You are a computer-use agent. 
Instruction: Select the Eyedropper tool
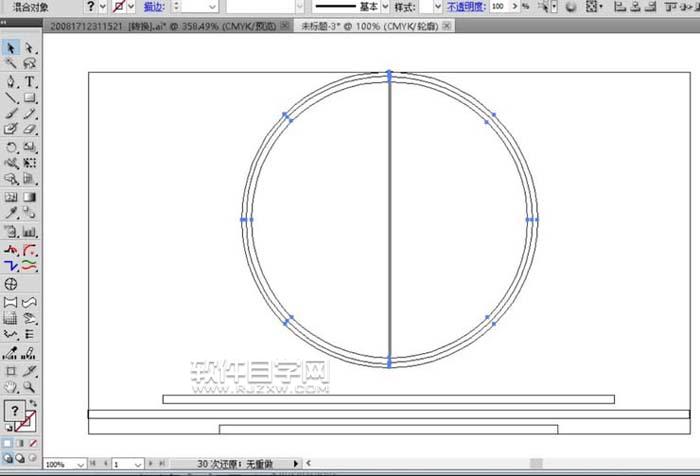click(11, 213)
